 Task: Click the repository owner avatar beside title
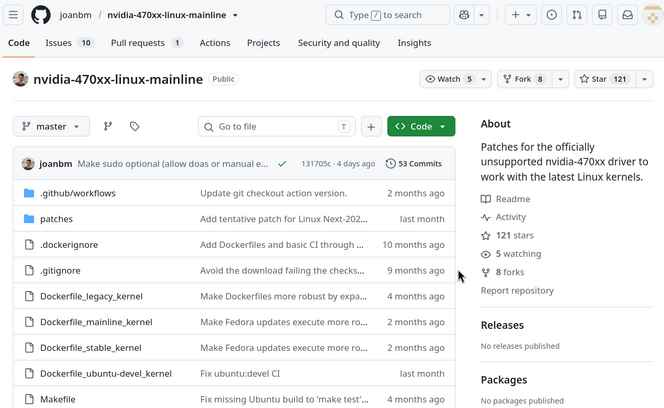coord(20,79)
